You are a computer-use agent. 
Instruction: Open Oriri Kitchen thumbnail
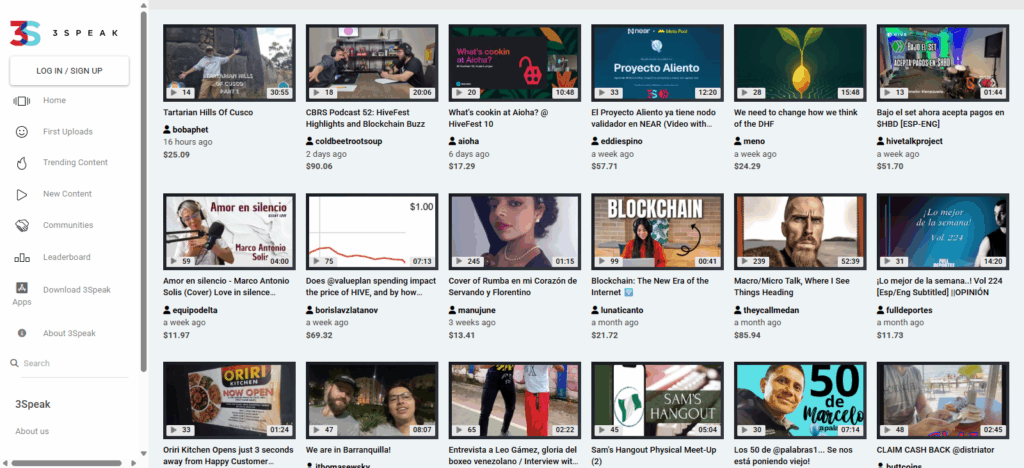click(229, 400)
